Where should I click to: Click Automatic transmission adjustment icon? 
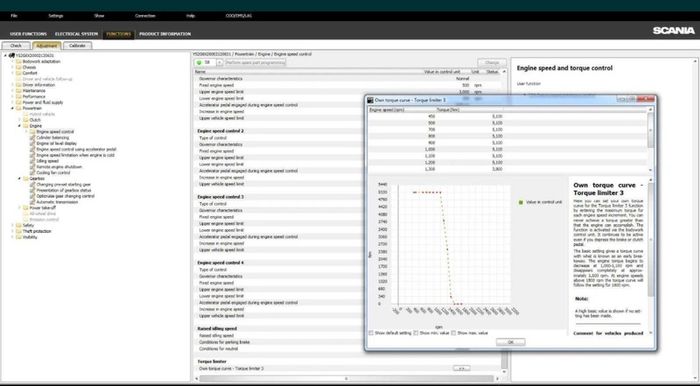click(33, 202)
